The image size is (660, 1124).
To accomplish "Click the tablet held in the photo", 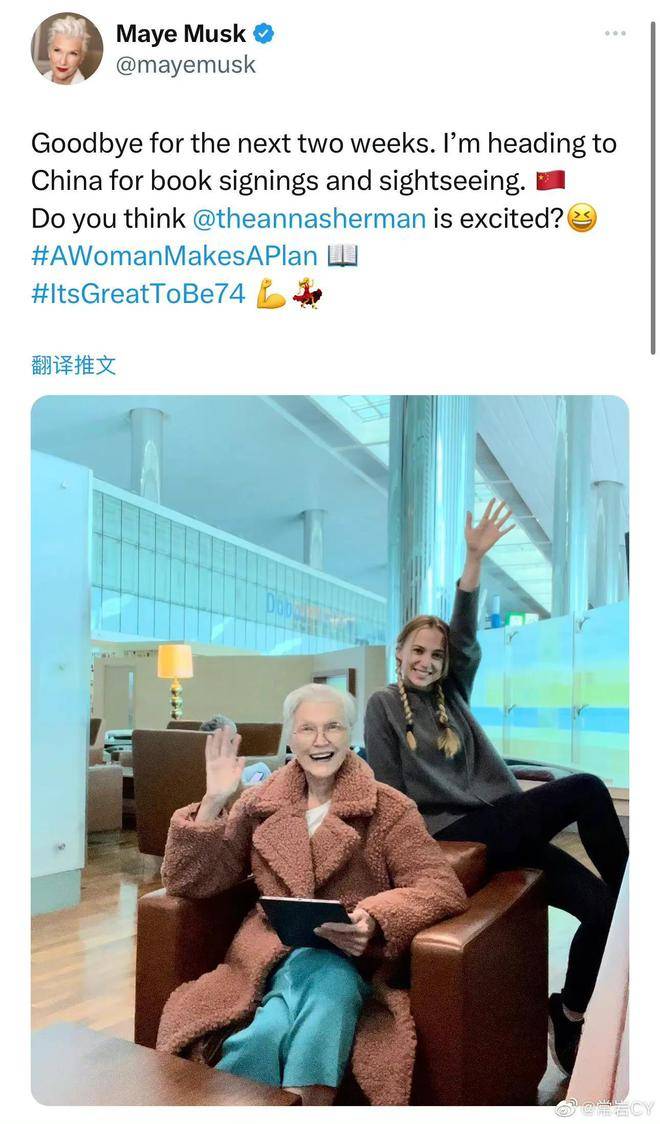I will click(x=305, y=921).
